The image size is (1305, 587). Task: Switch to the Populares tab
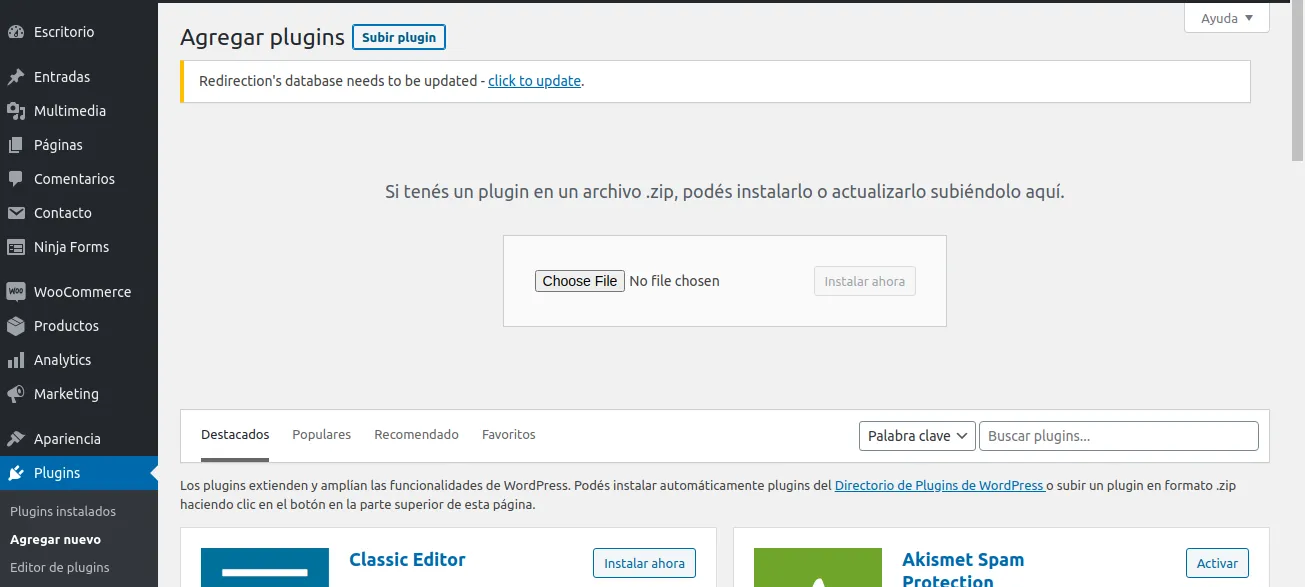pos(322,435)
